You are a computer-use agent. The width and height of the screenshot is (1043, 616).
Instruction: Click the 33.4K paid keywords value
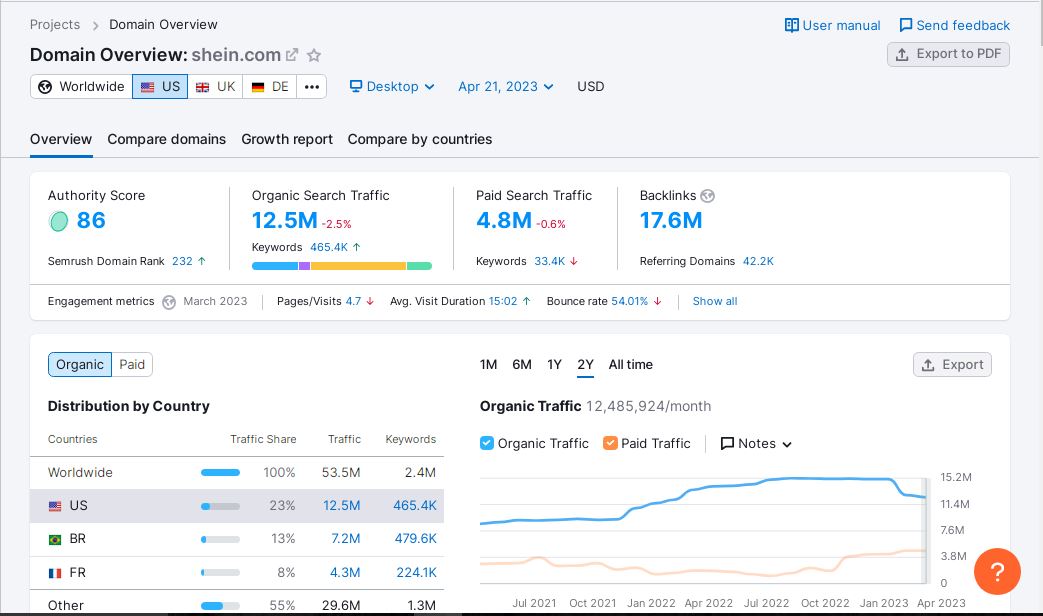point(549,261)
